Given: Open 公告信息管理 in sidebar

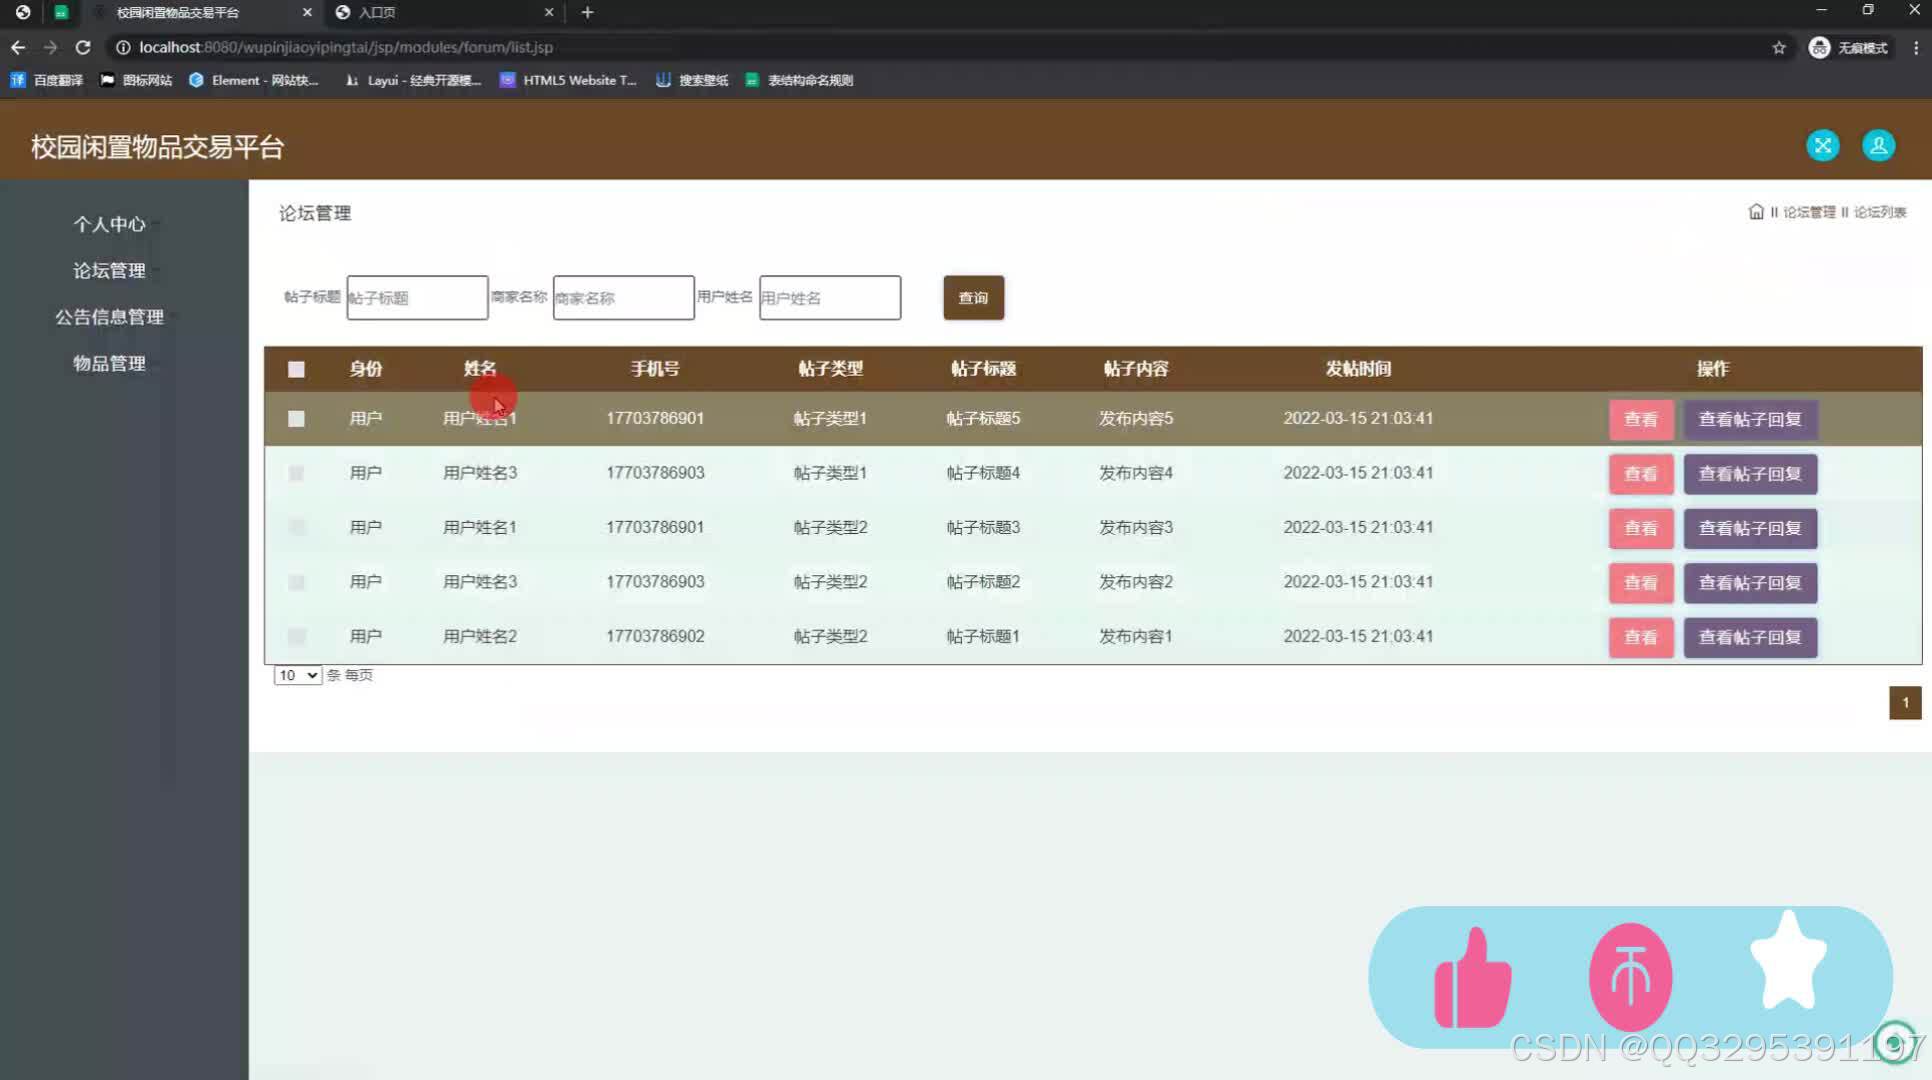Looking at the screenshot, I should click(x=109, y=317).
